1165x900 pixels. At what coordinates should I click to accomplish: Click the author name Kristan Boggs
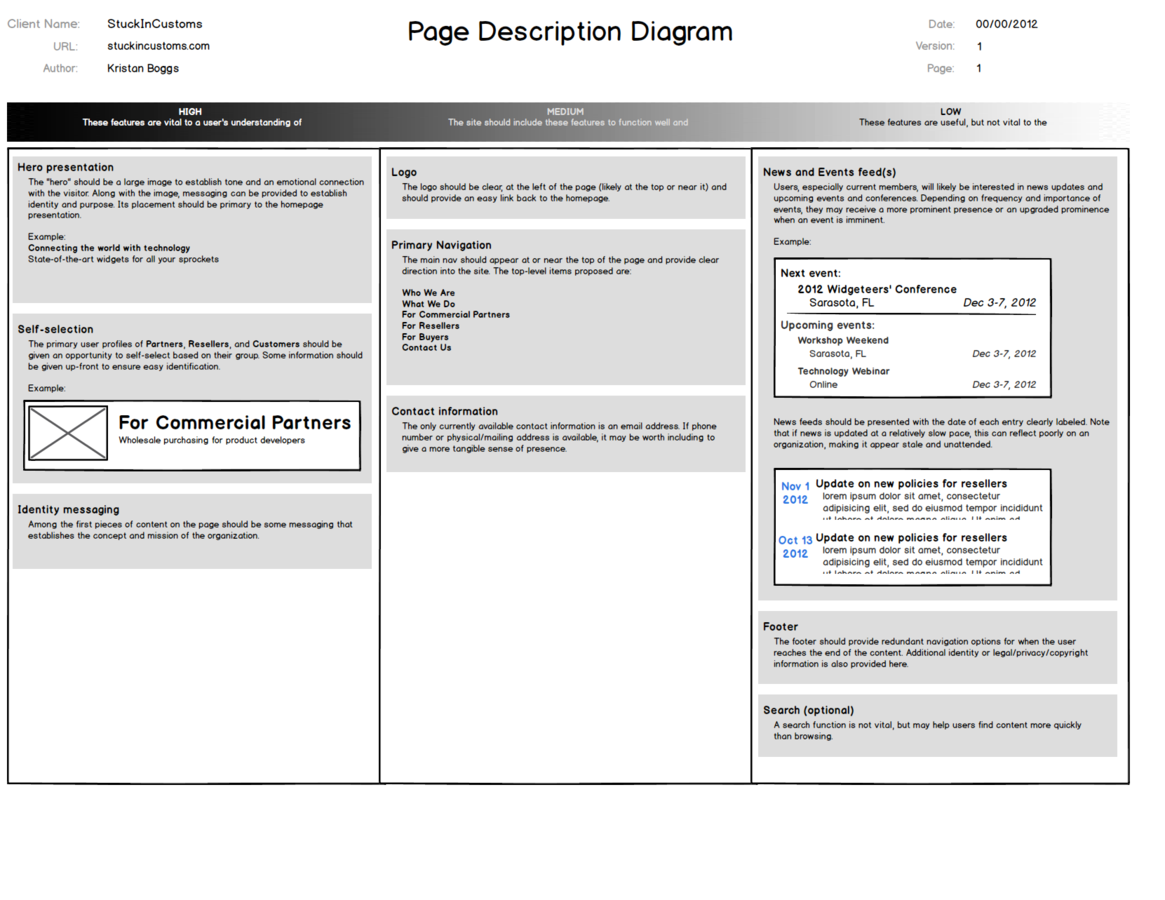tap(143, 69)
